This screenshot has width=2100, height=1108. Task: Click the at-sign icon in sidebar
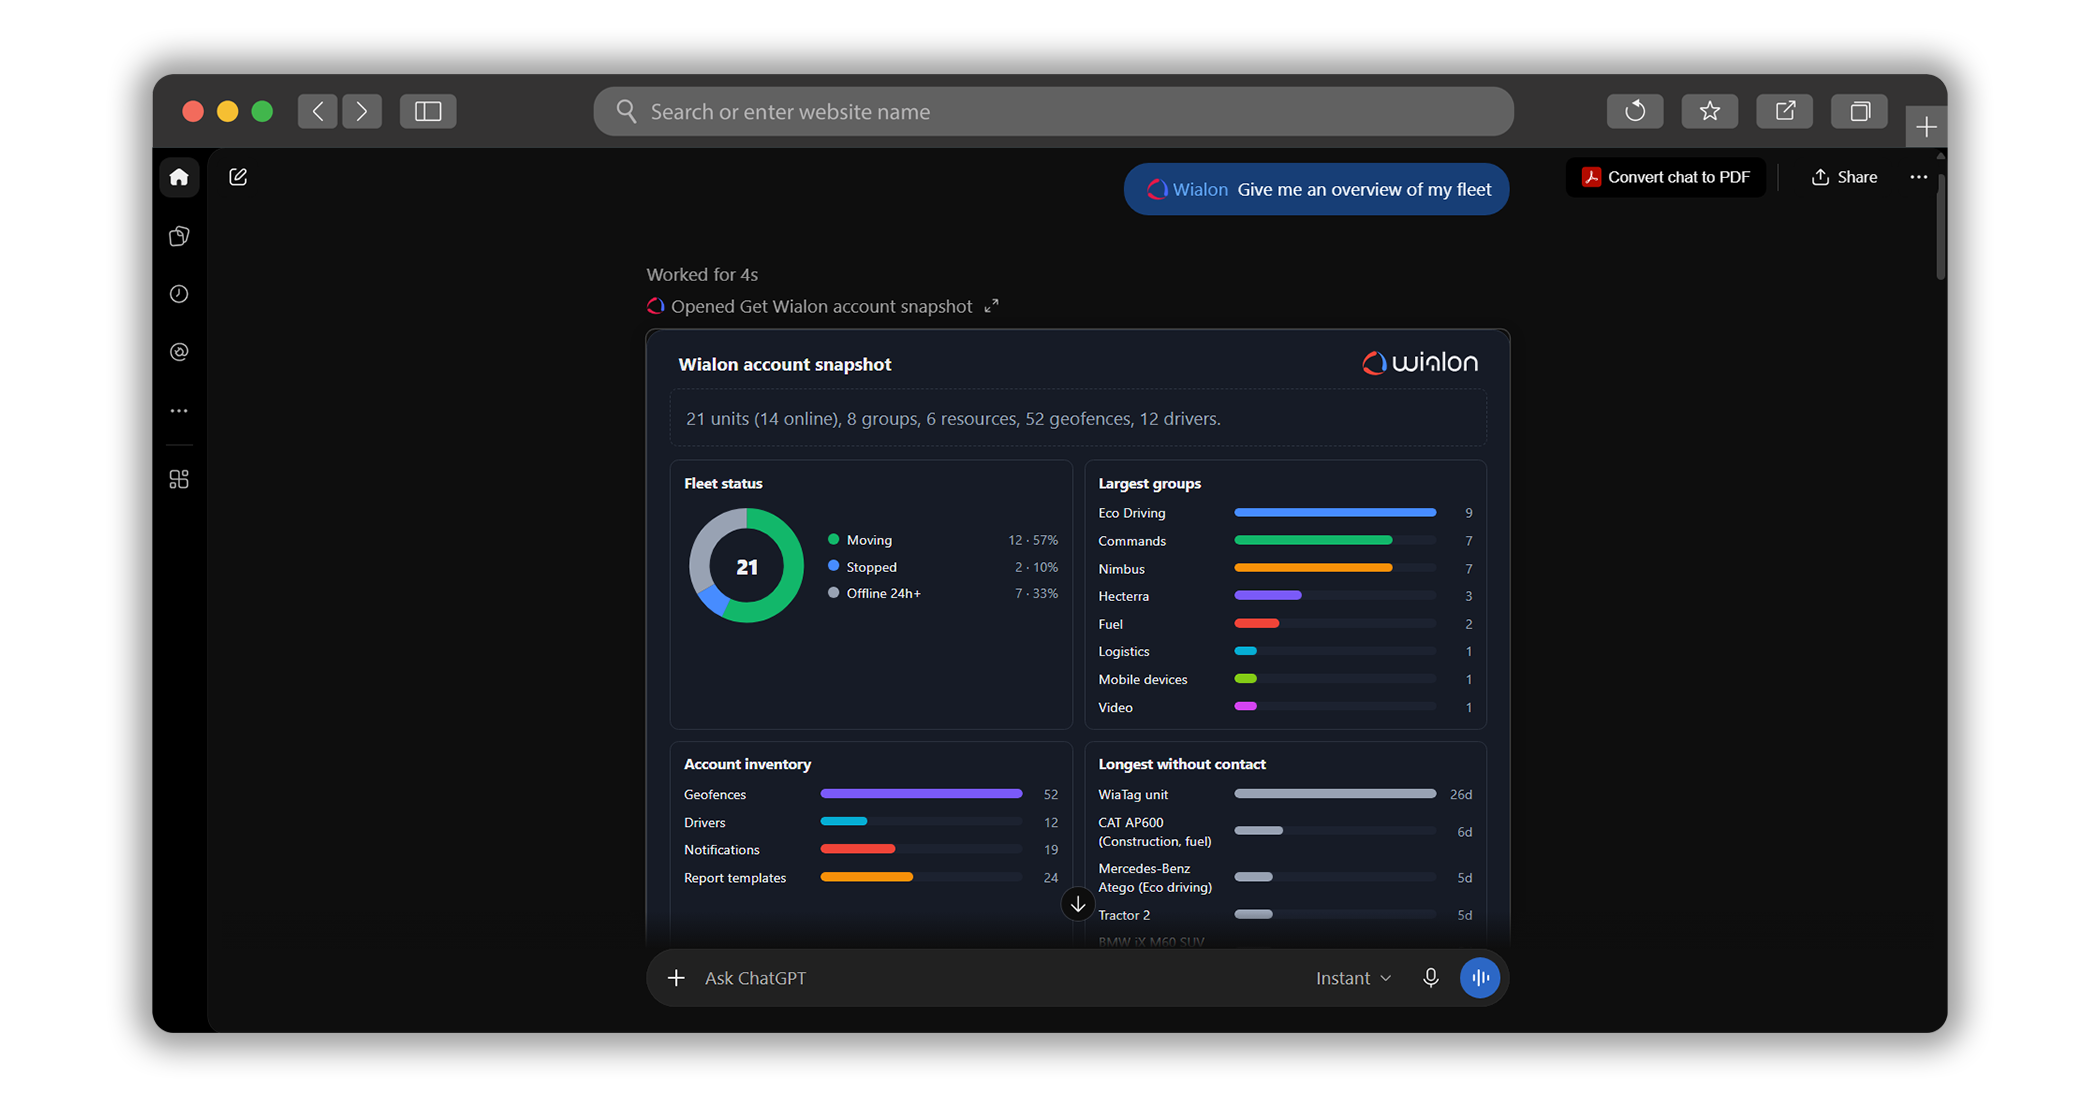click(179, 352)
